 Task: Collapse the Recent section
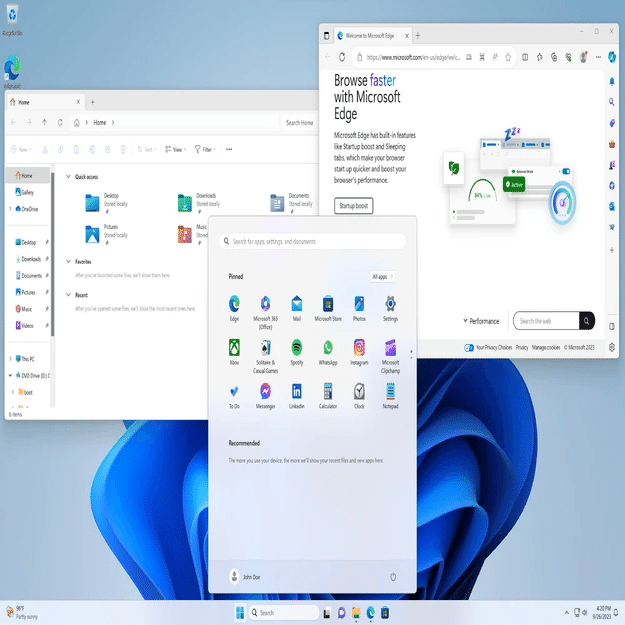pyautogui.click(x=68, y=295)
